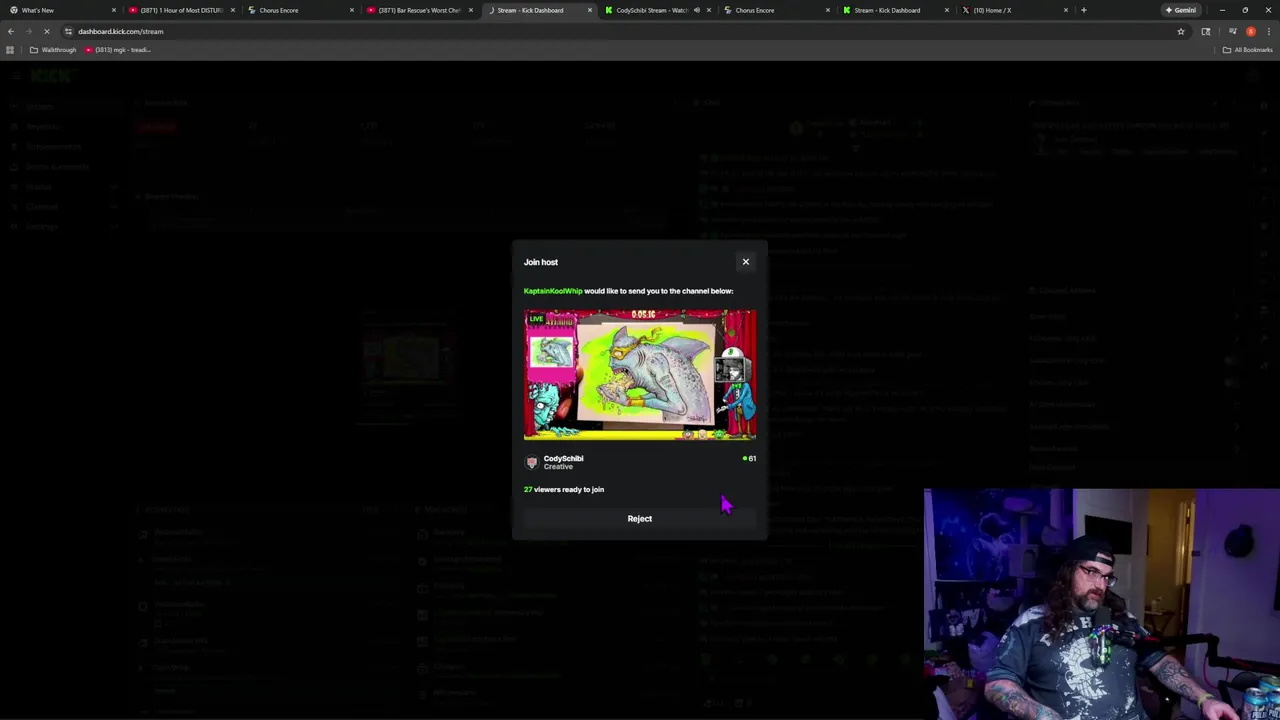Close the (10) Home / X tab
The height and width of the screenshot is (720, 1280).
pos(1066,10)
